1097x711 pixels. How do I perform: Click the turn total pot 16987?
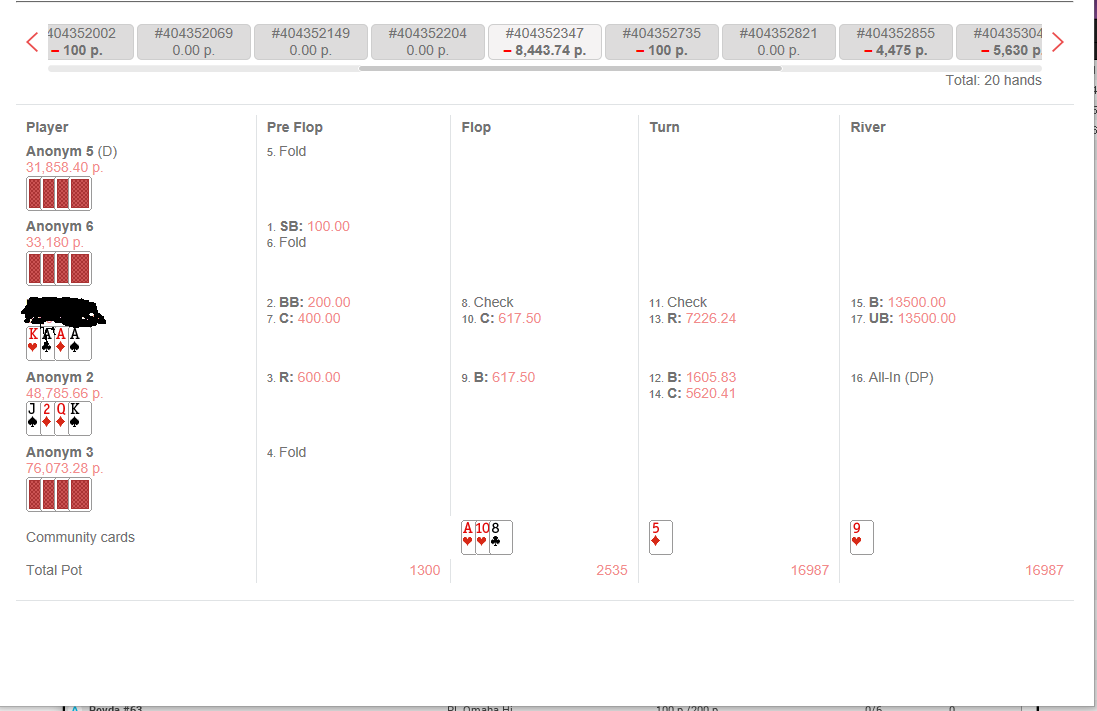tap(809, 570)
